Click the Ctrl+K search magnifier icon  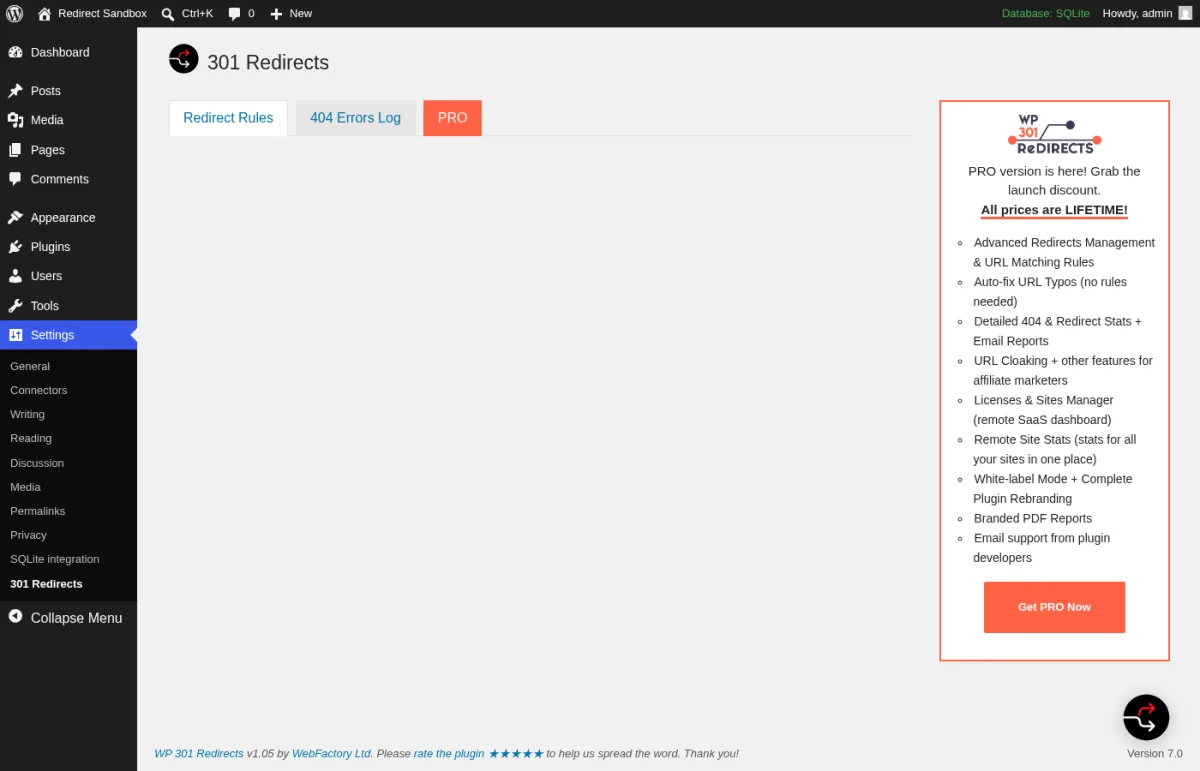tap(168, 14)
